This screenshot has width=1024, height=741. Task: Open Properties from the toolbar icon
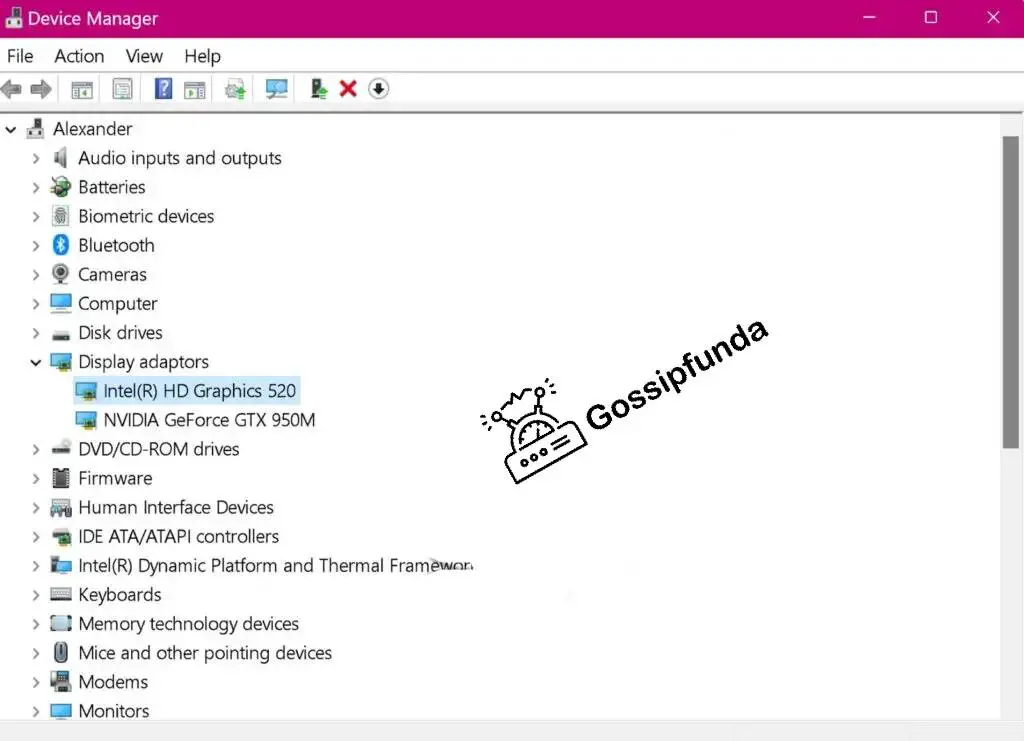point(122,89)
